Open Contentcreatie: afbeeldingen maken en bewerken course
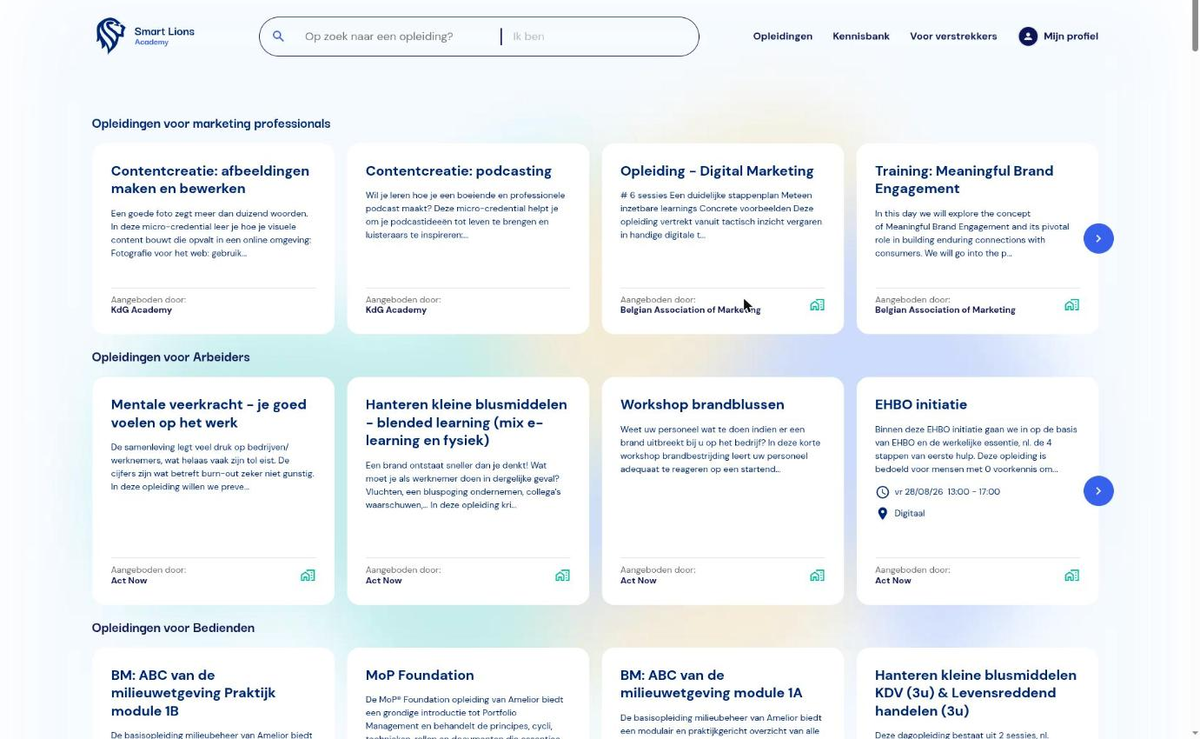Viewport: 1200px width, 739px height. coord(210,180)
